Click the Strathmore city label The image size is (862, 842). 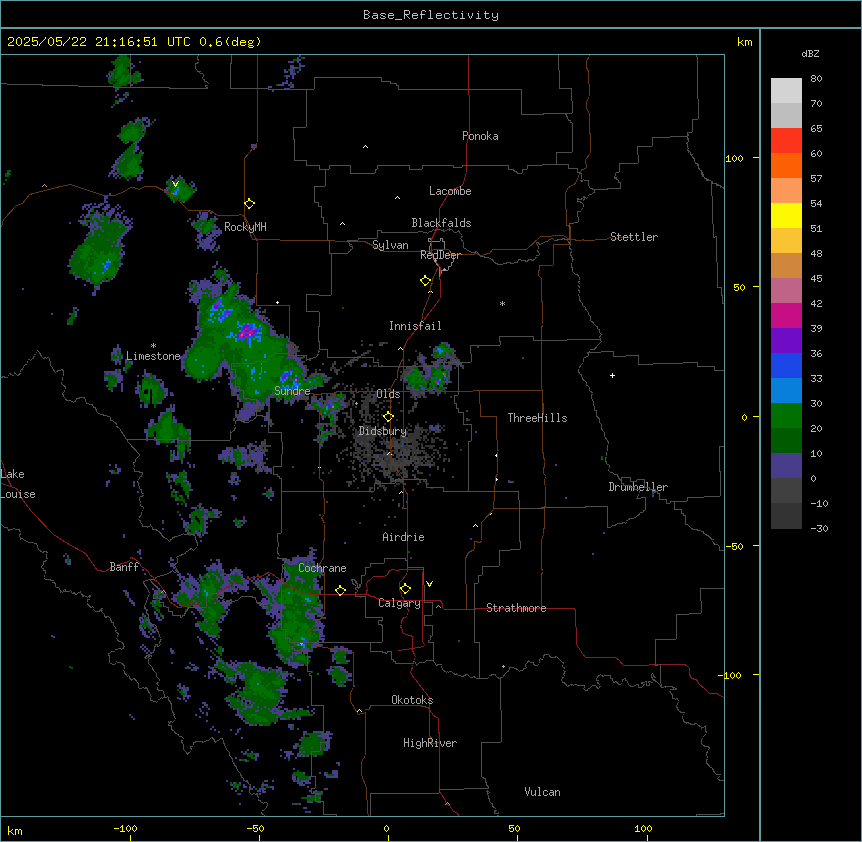pyautogui.click(x=516, y=608)
